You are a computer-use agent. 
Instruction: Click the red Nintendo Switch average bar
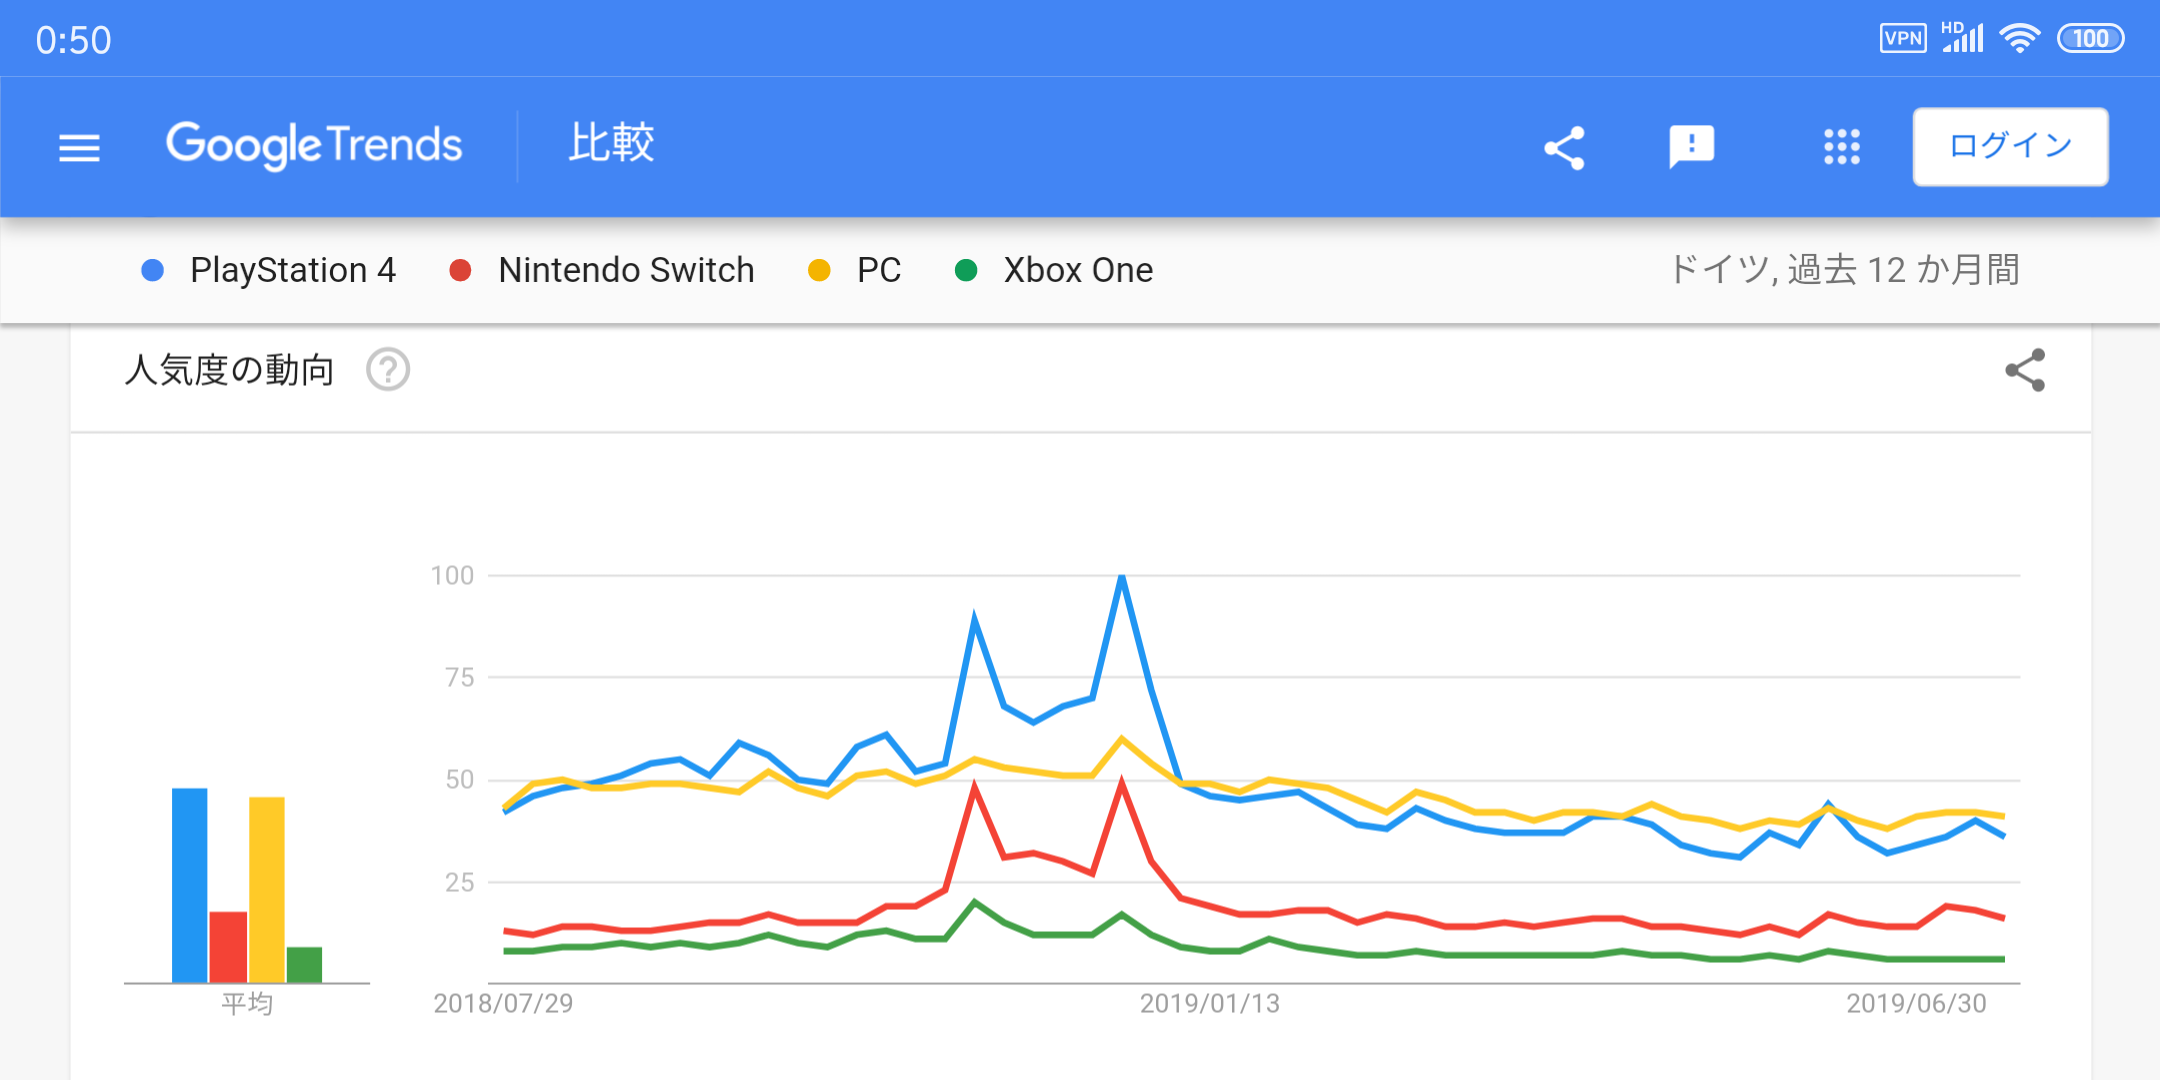pos(228,946)
